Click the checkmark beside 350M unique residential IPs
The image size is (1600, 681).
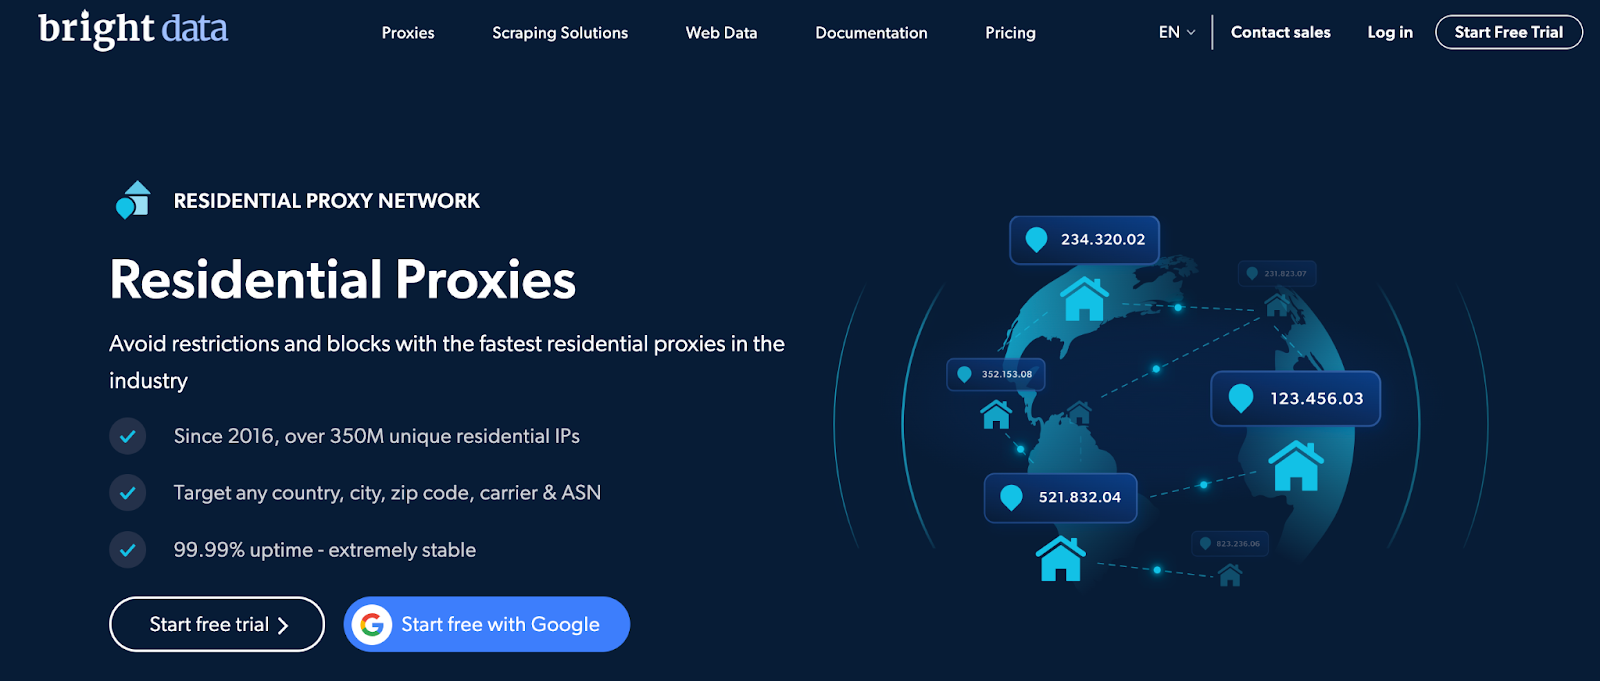(x=128, y=436)
